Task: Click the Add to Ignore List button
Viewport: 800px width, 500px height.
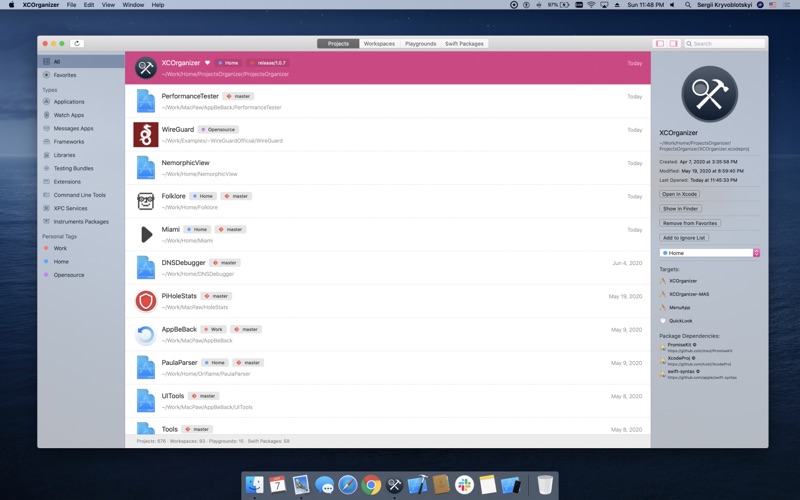Action: point(684,238)
